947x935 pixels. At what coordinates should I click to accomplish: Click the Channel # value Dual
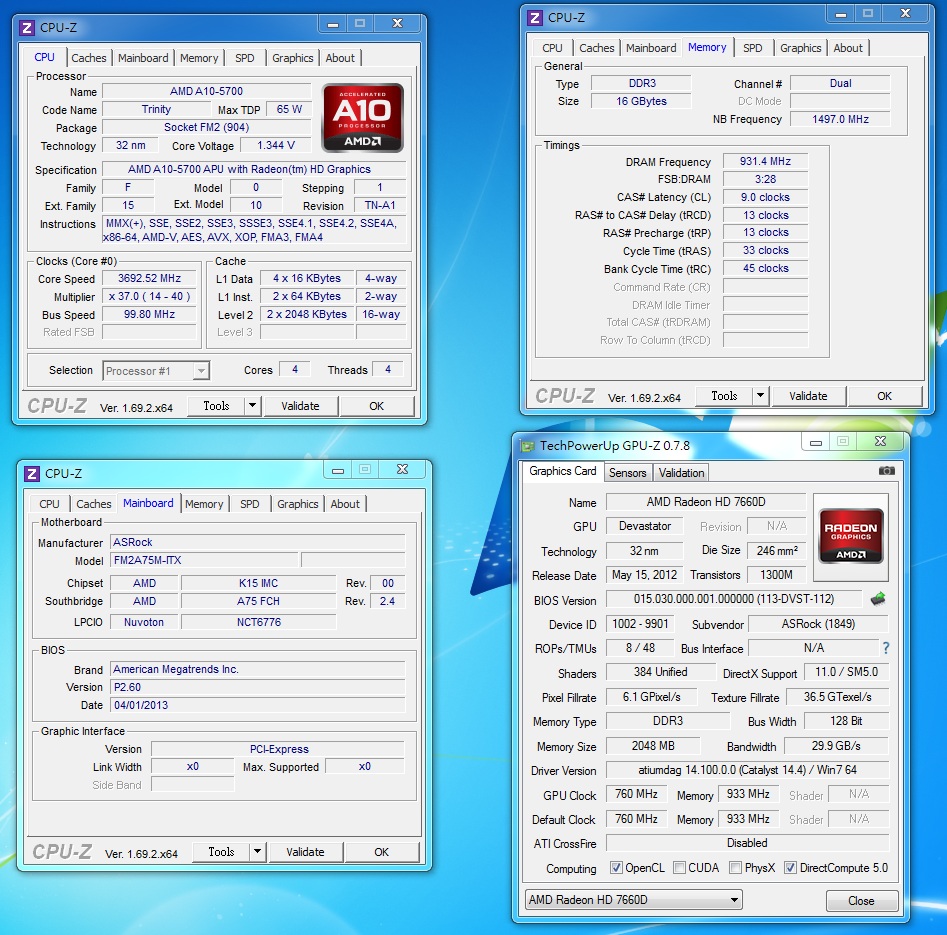click(840, 83)
